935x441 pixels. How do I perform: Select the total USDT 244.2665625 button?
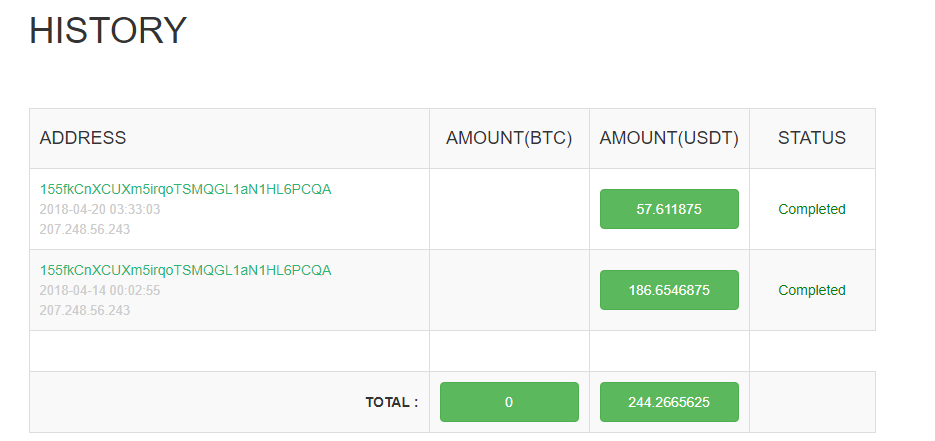pos(669,402)
